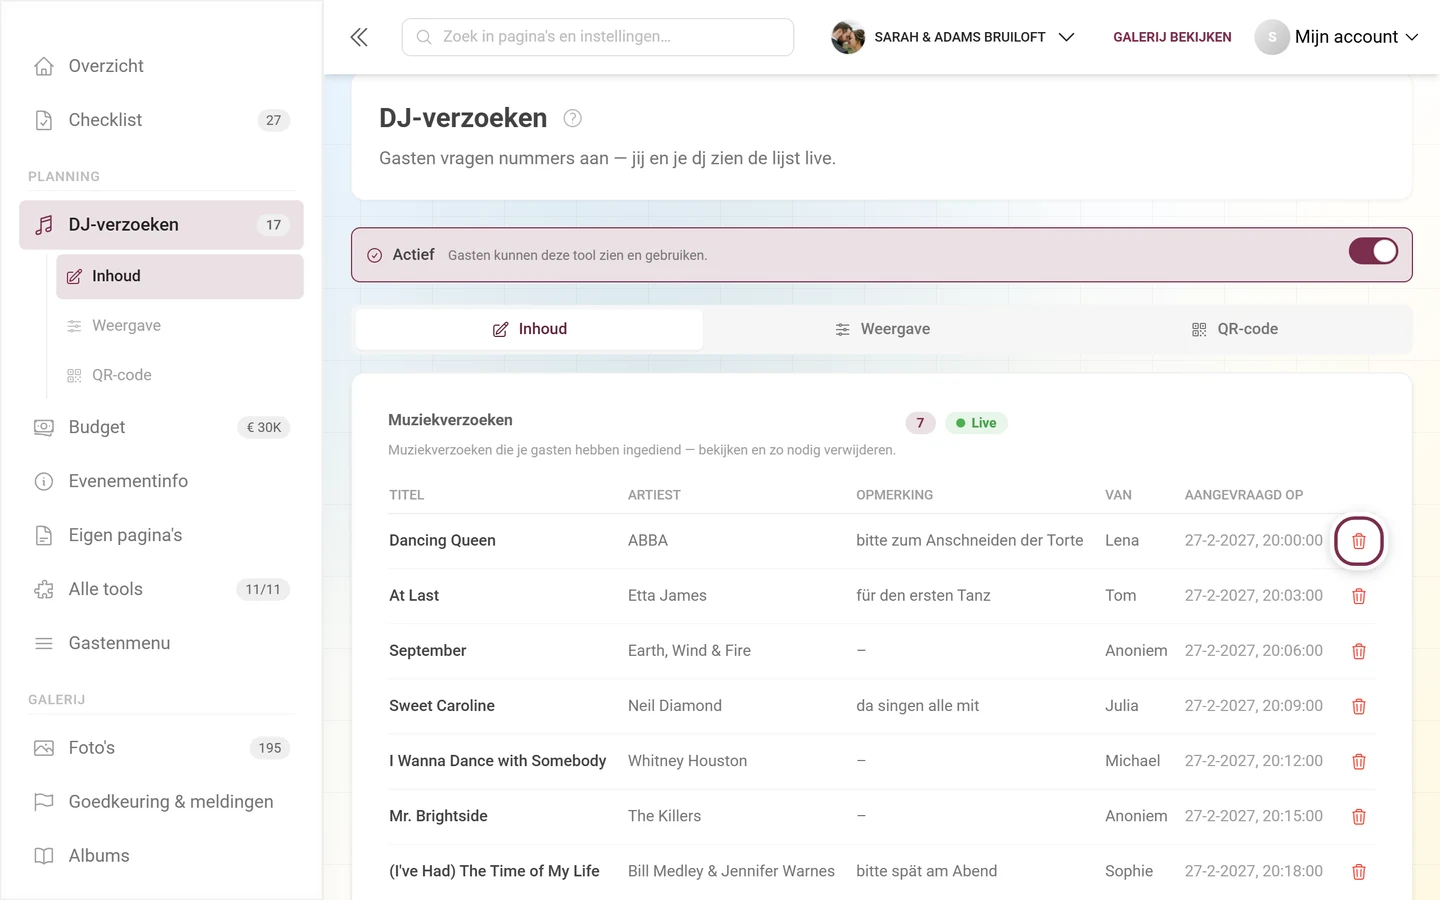Screen dimensions: 1440x900
Task: Click the Live status badge
Action: pyautogui.click(x=976, y=423)
